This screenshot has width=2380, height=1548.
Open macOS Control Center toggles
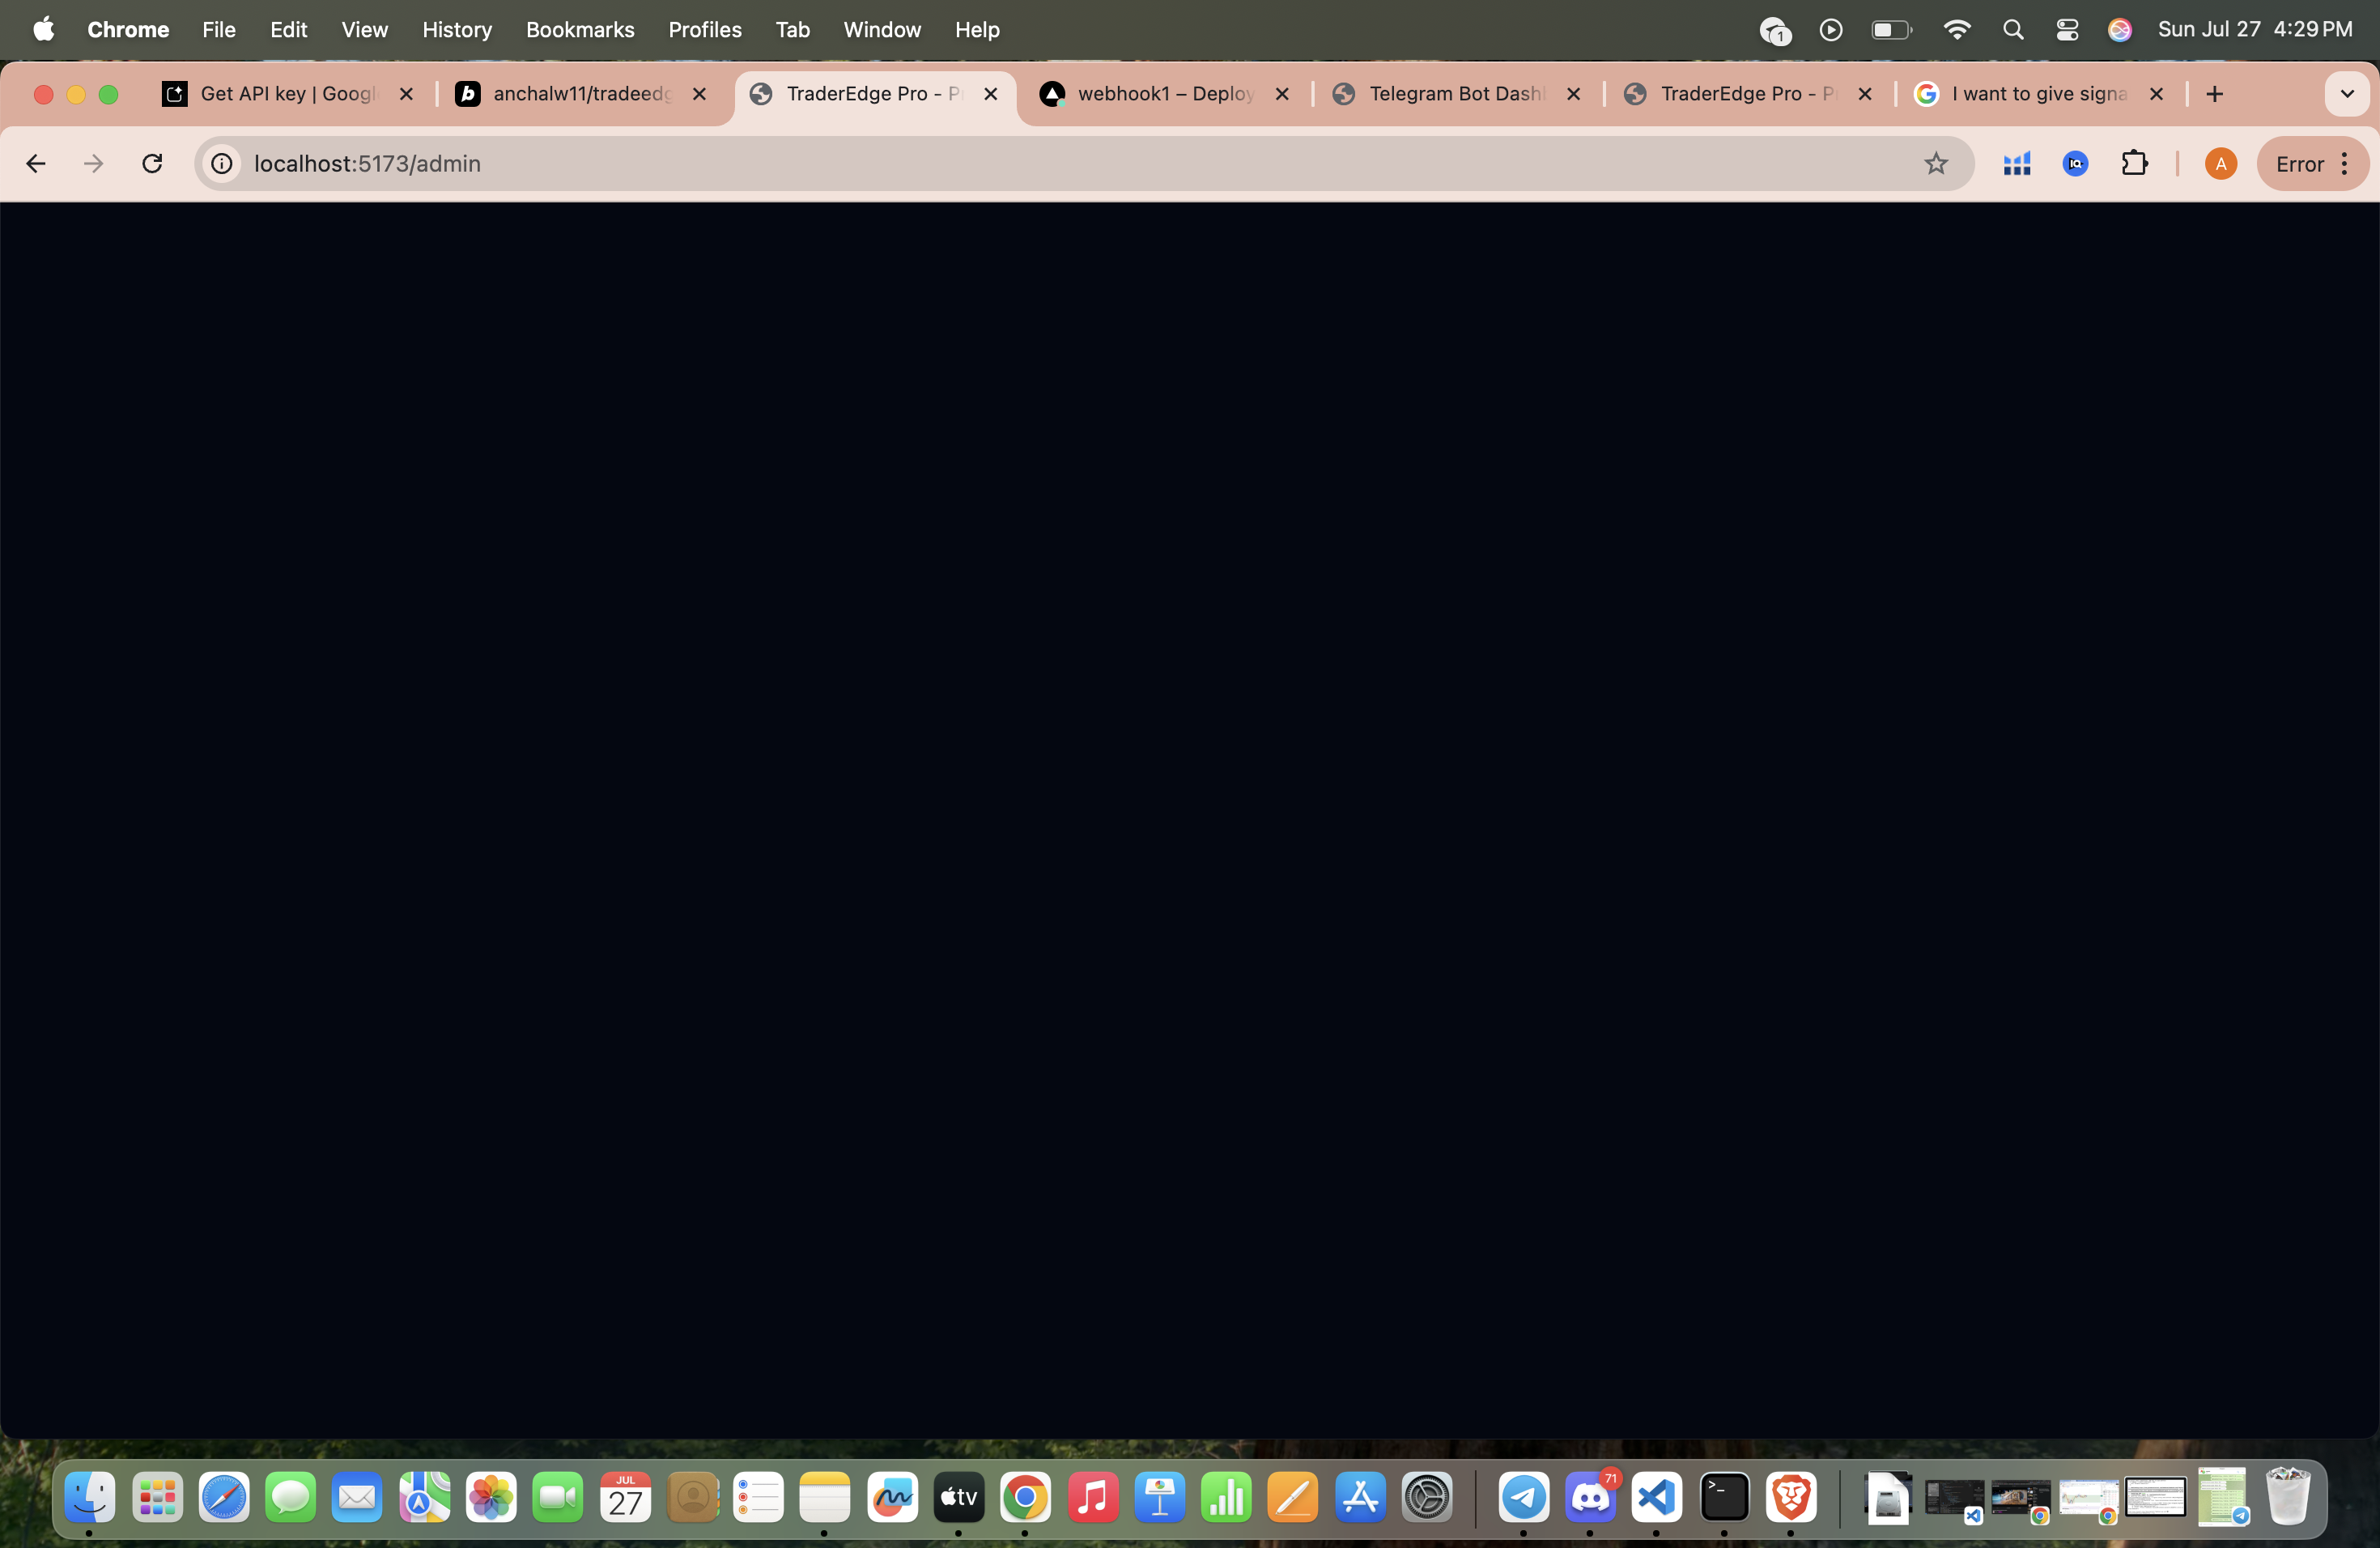click(2067, 30)
